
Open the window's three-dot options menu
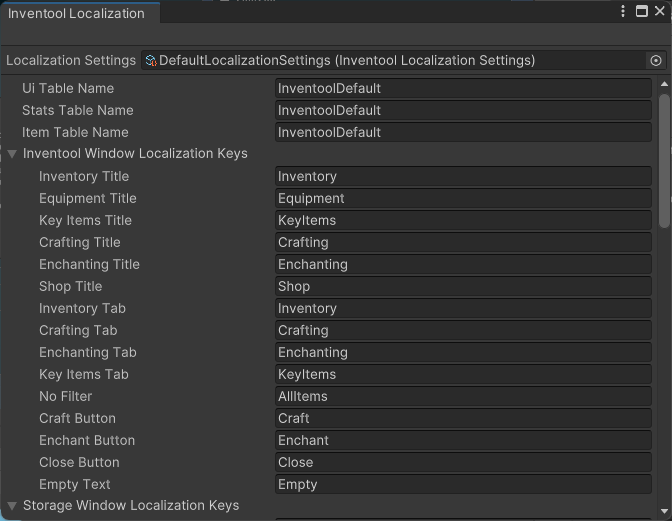click(623, 12)
